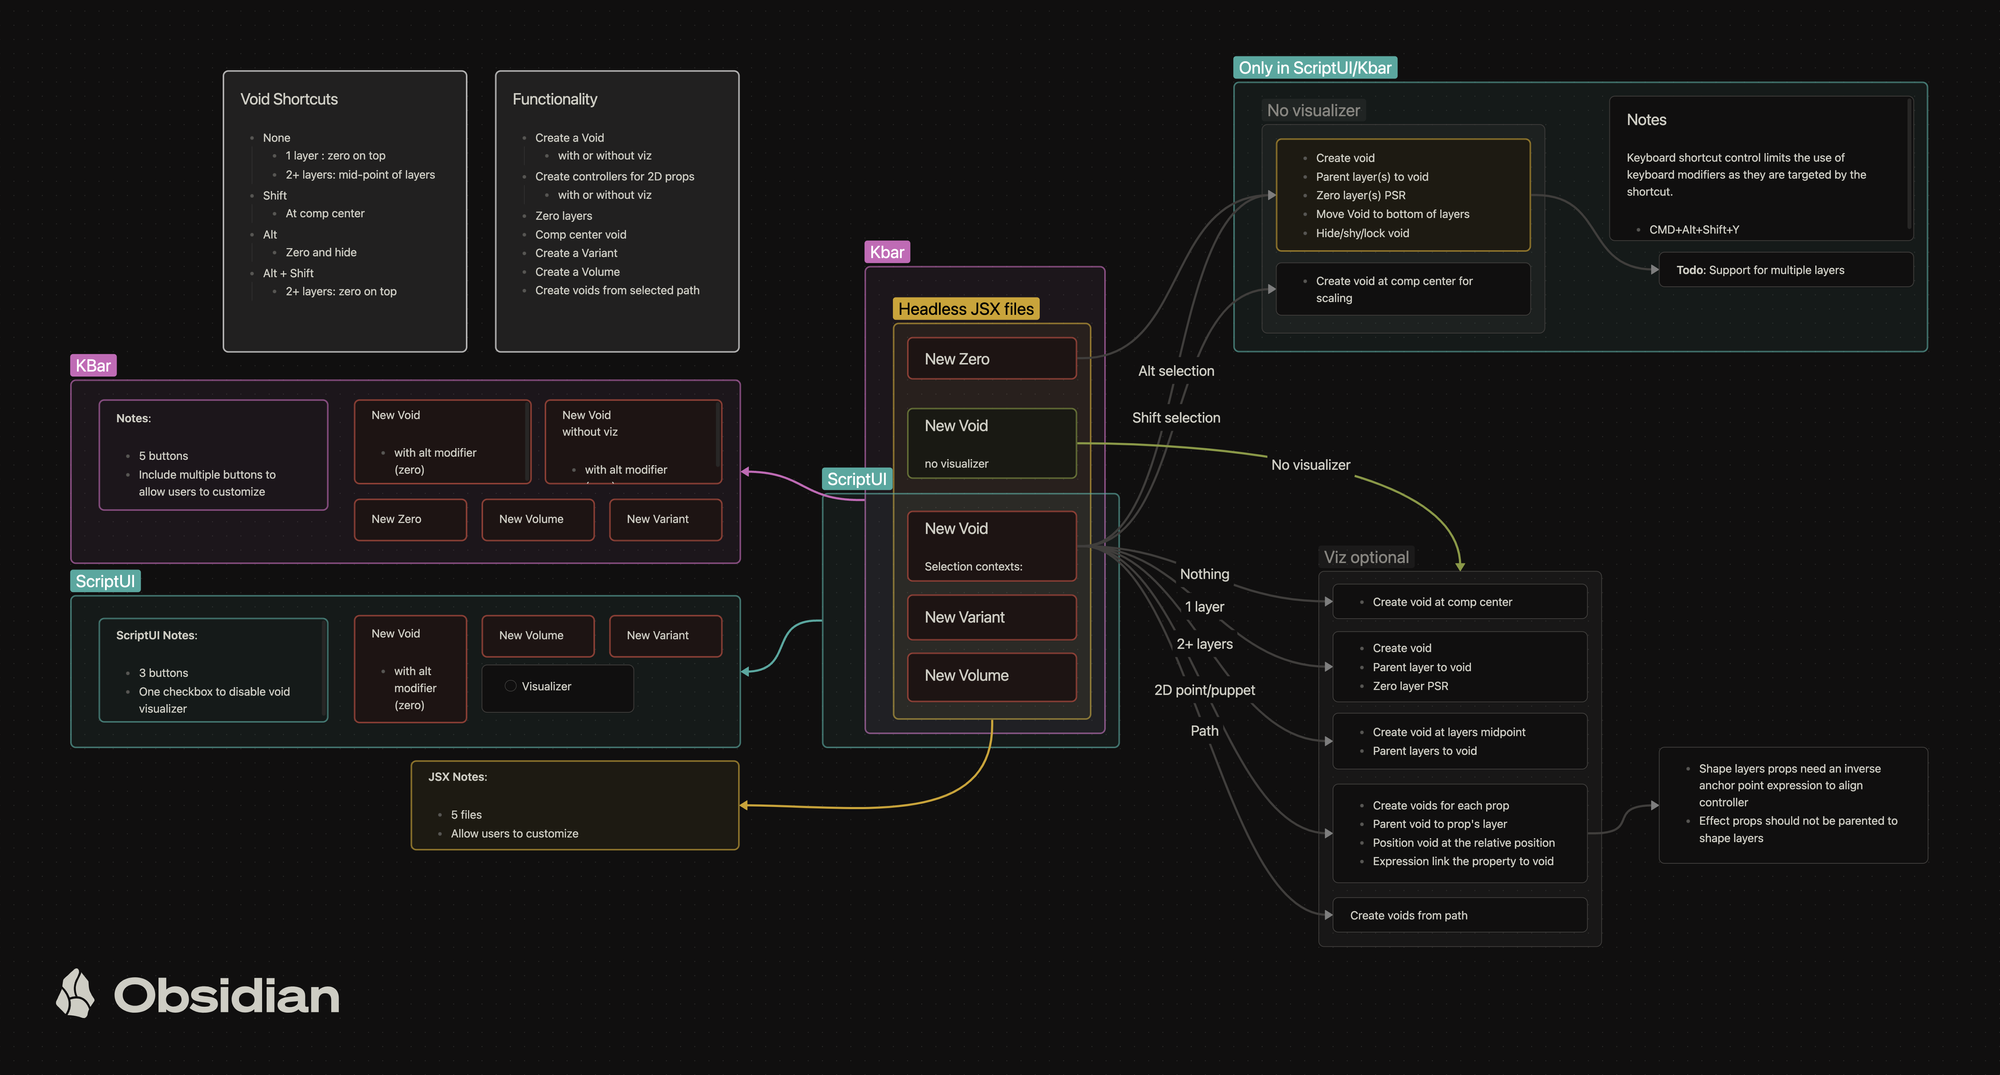
Task: Click the pink KBar group label
Action: coord(93,366)
